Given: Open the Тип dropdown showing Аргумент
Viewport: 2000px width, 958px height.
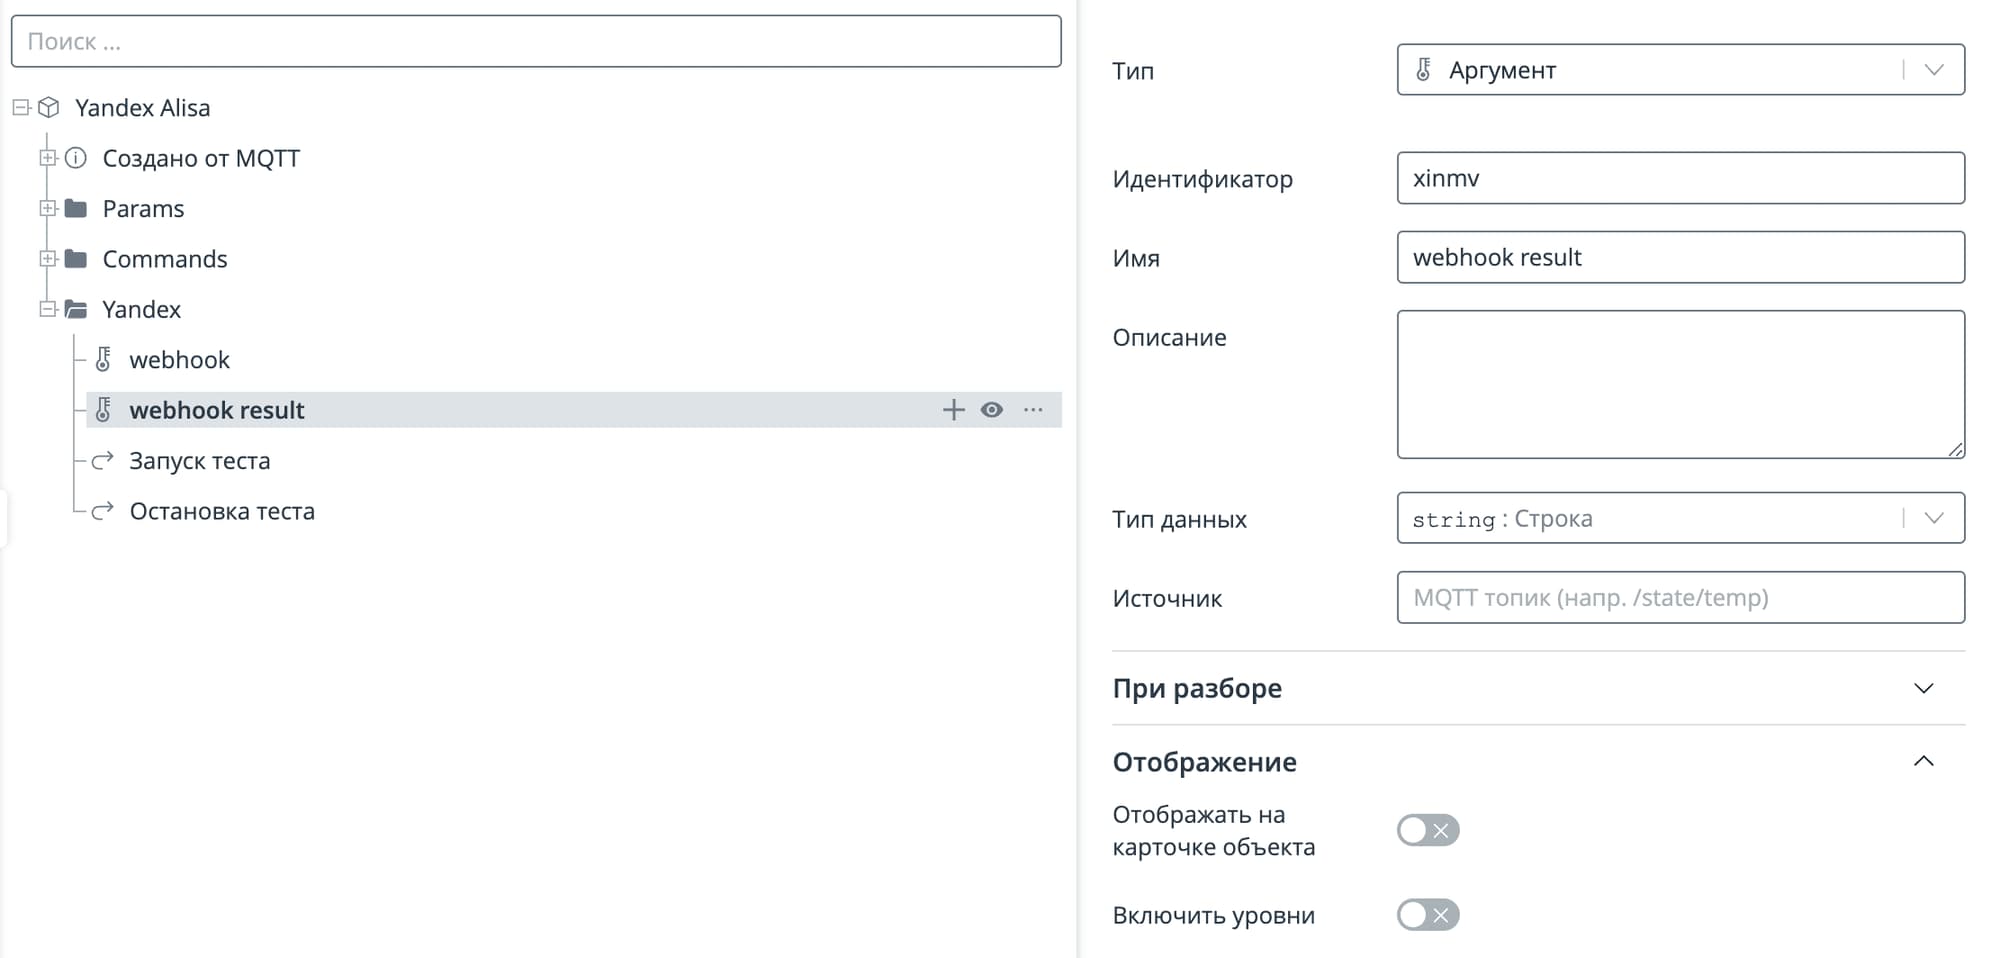Looking at the screenshot, I should click(x=1680, y=70).
